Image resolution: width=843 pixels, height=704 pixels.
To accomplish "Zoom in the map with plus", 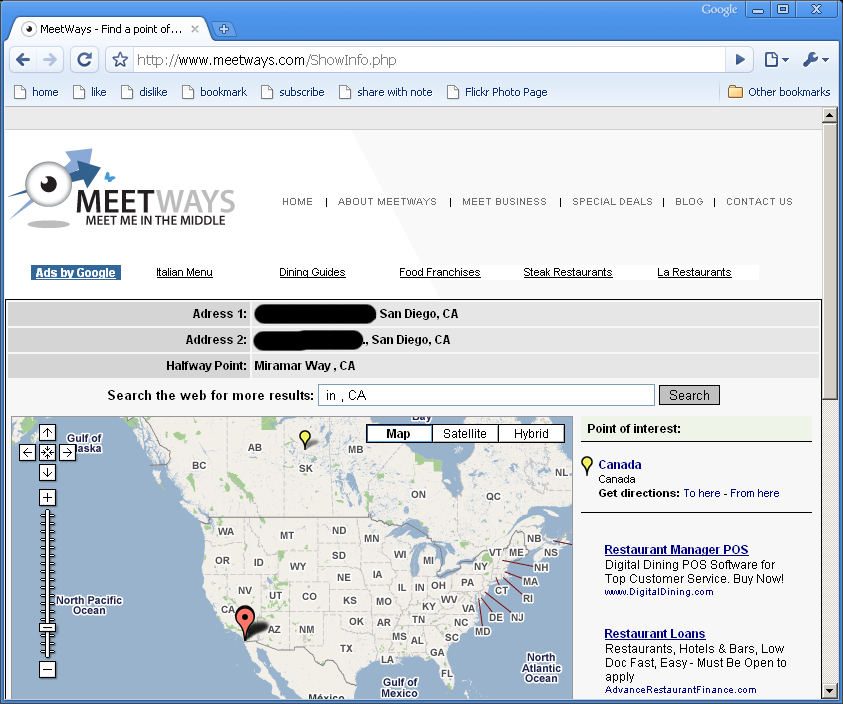I will pos(47,497).
